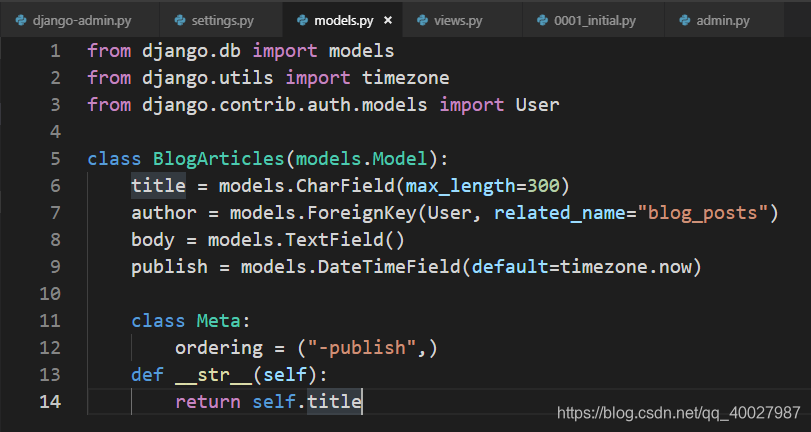Click the word 'timezone' on line 2

406,78
